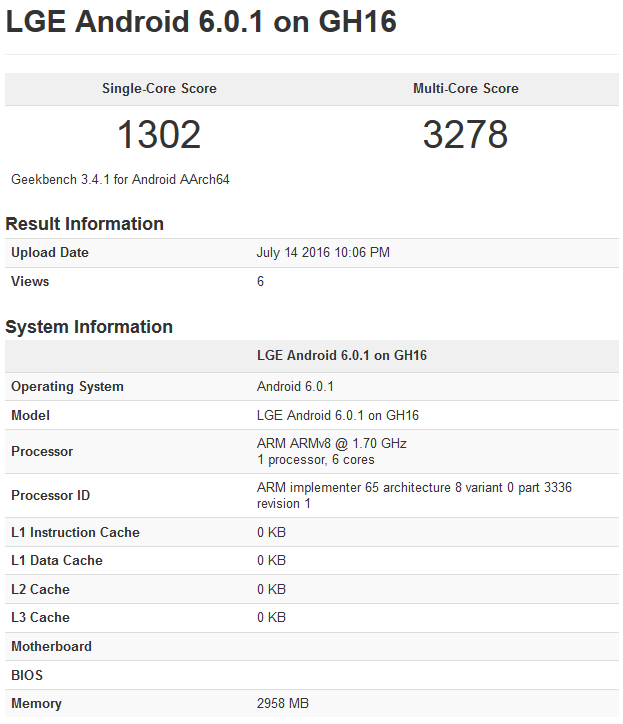Select the L1 Data Cache label
623x724 pixels.
tap(57, 561)
